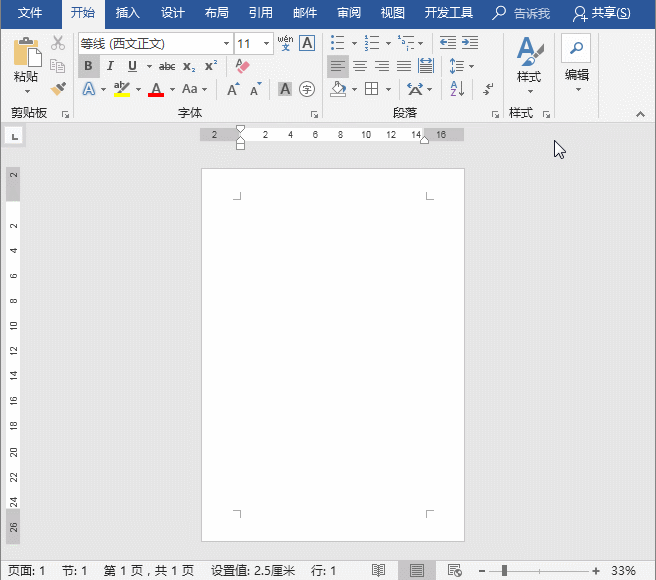Click the Cut scissors icon
656x580 pixels.
58,43
